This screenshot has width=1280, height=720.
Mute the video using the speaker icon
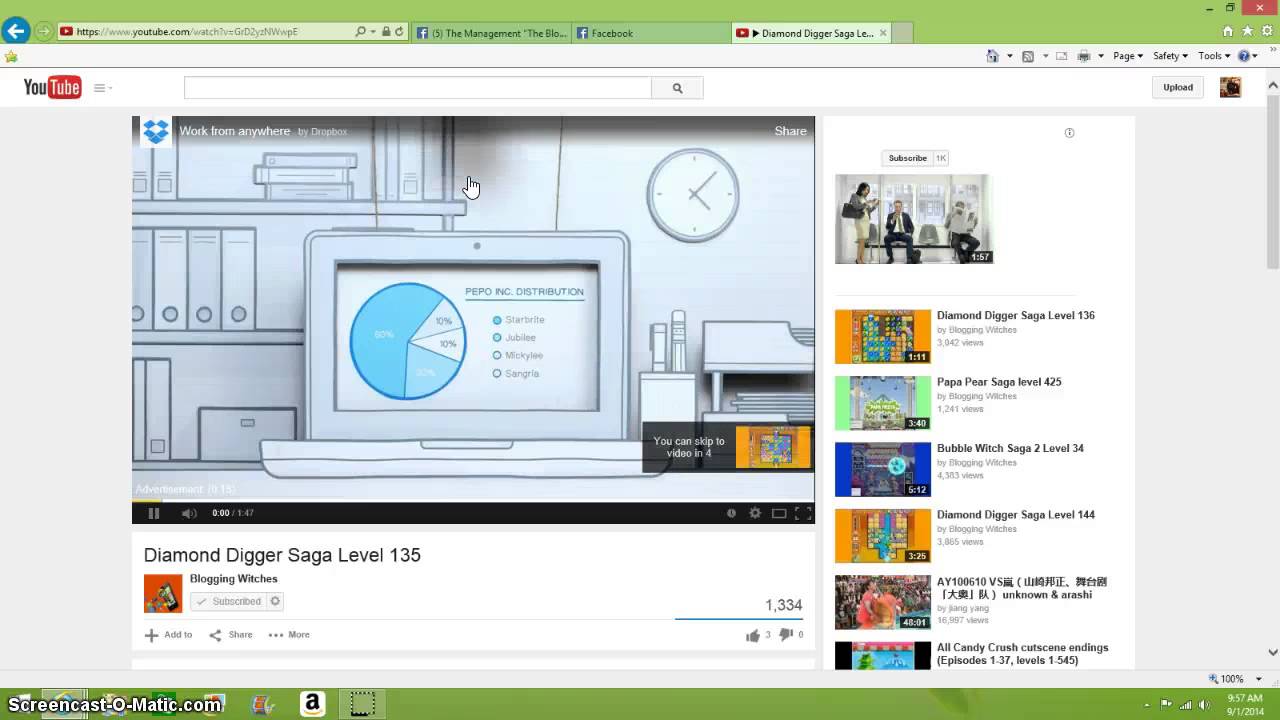[189, 513]
